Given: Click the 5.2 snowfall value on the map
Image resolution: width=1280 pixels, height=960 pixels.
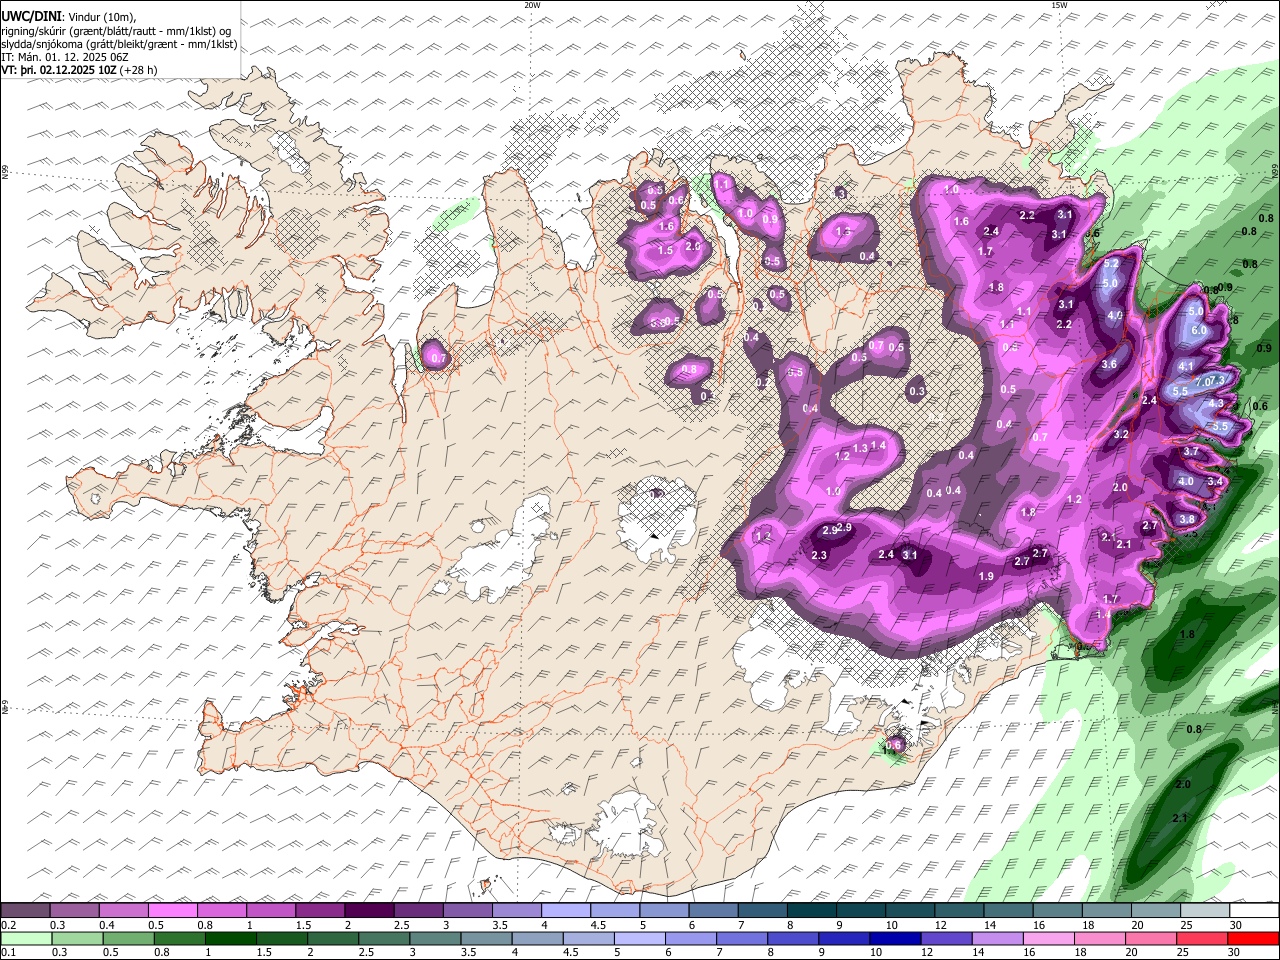Looking at the screenshot, I should tap(1110, 264).
